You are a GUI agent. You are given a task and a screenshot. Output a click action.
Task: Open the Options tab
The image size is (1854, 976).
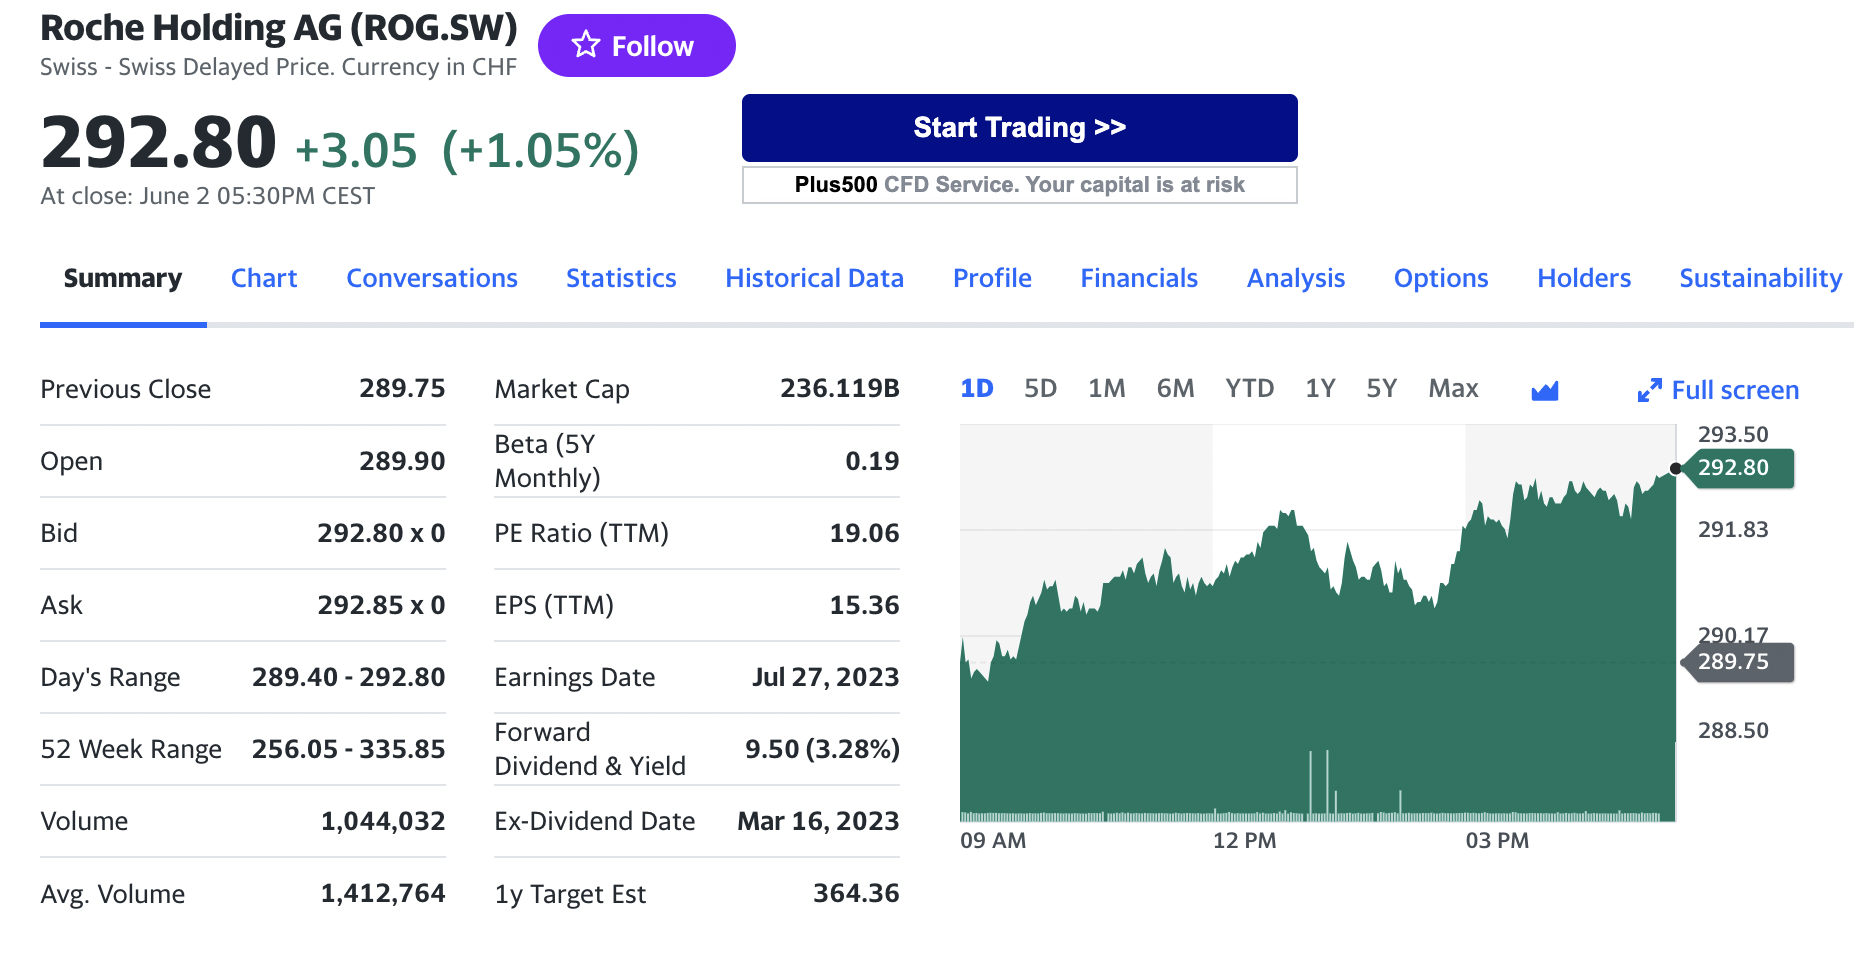[1441, 278]
